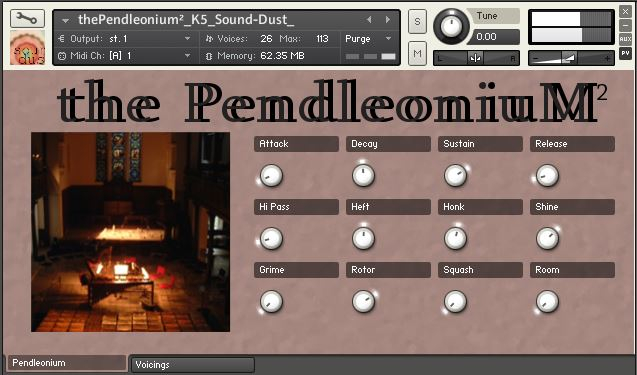This screenshot has width=637, height=375.
Task: Open instrument edit mode via wrench icon
Action: pyautogui.click(x=27, y=18)
